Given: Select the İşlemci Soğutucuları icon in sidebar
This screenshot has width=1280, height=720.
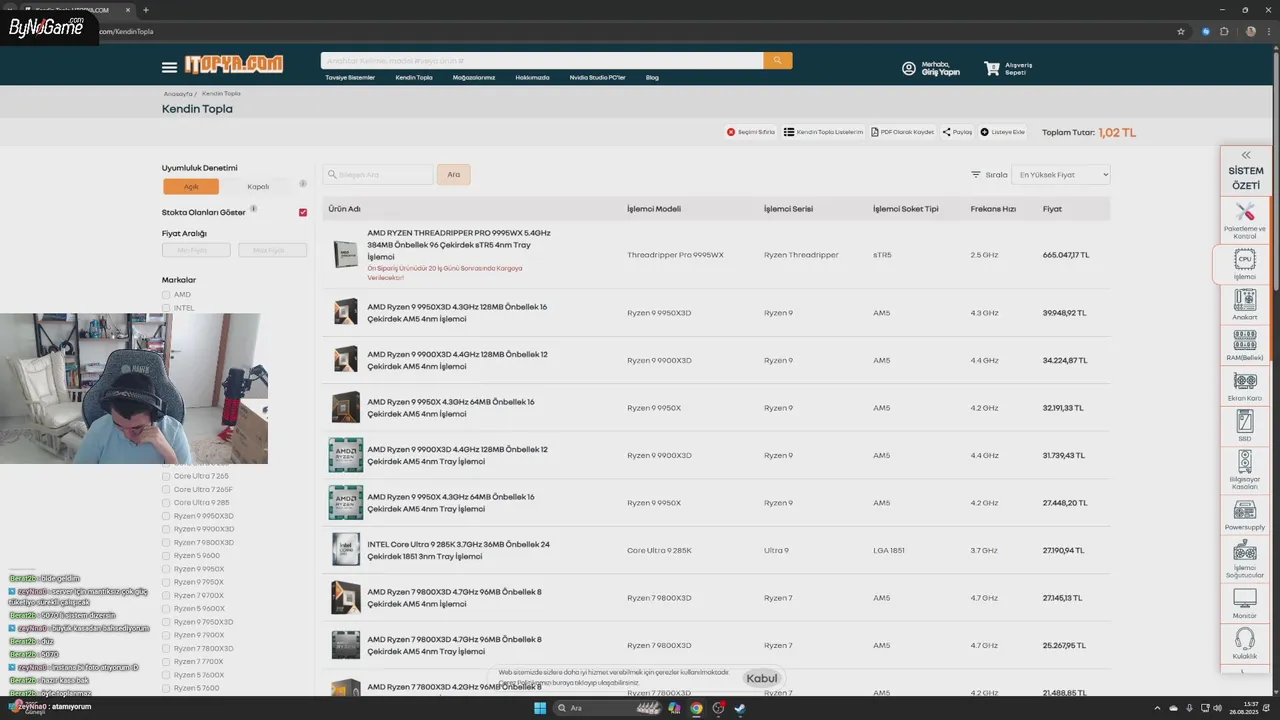Looking at the screenshot, I should [x=1245, y=560].
